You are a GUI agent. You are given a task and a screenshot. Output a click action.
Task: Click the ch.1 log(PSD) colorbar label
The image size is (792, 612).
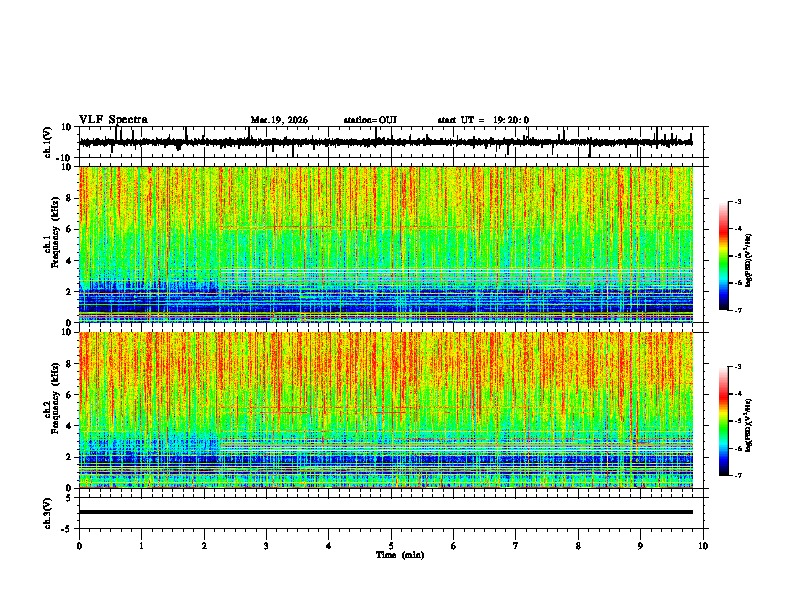tap(749, 260)
